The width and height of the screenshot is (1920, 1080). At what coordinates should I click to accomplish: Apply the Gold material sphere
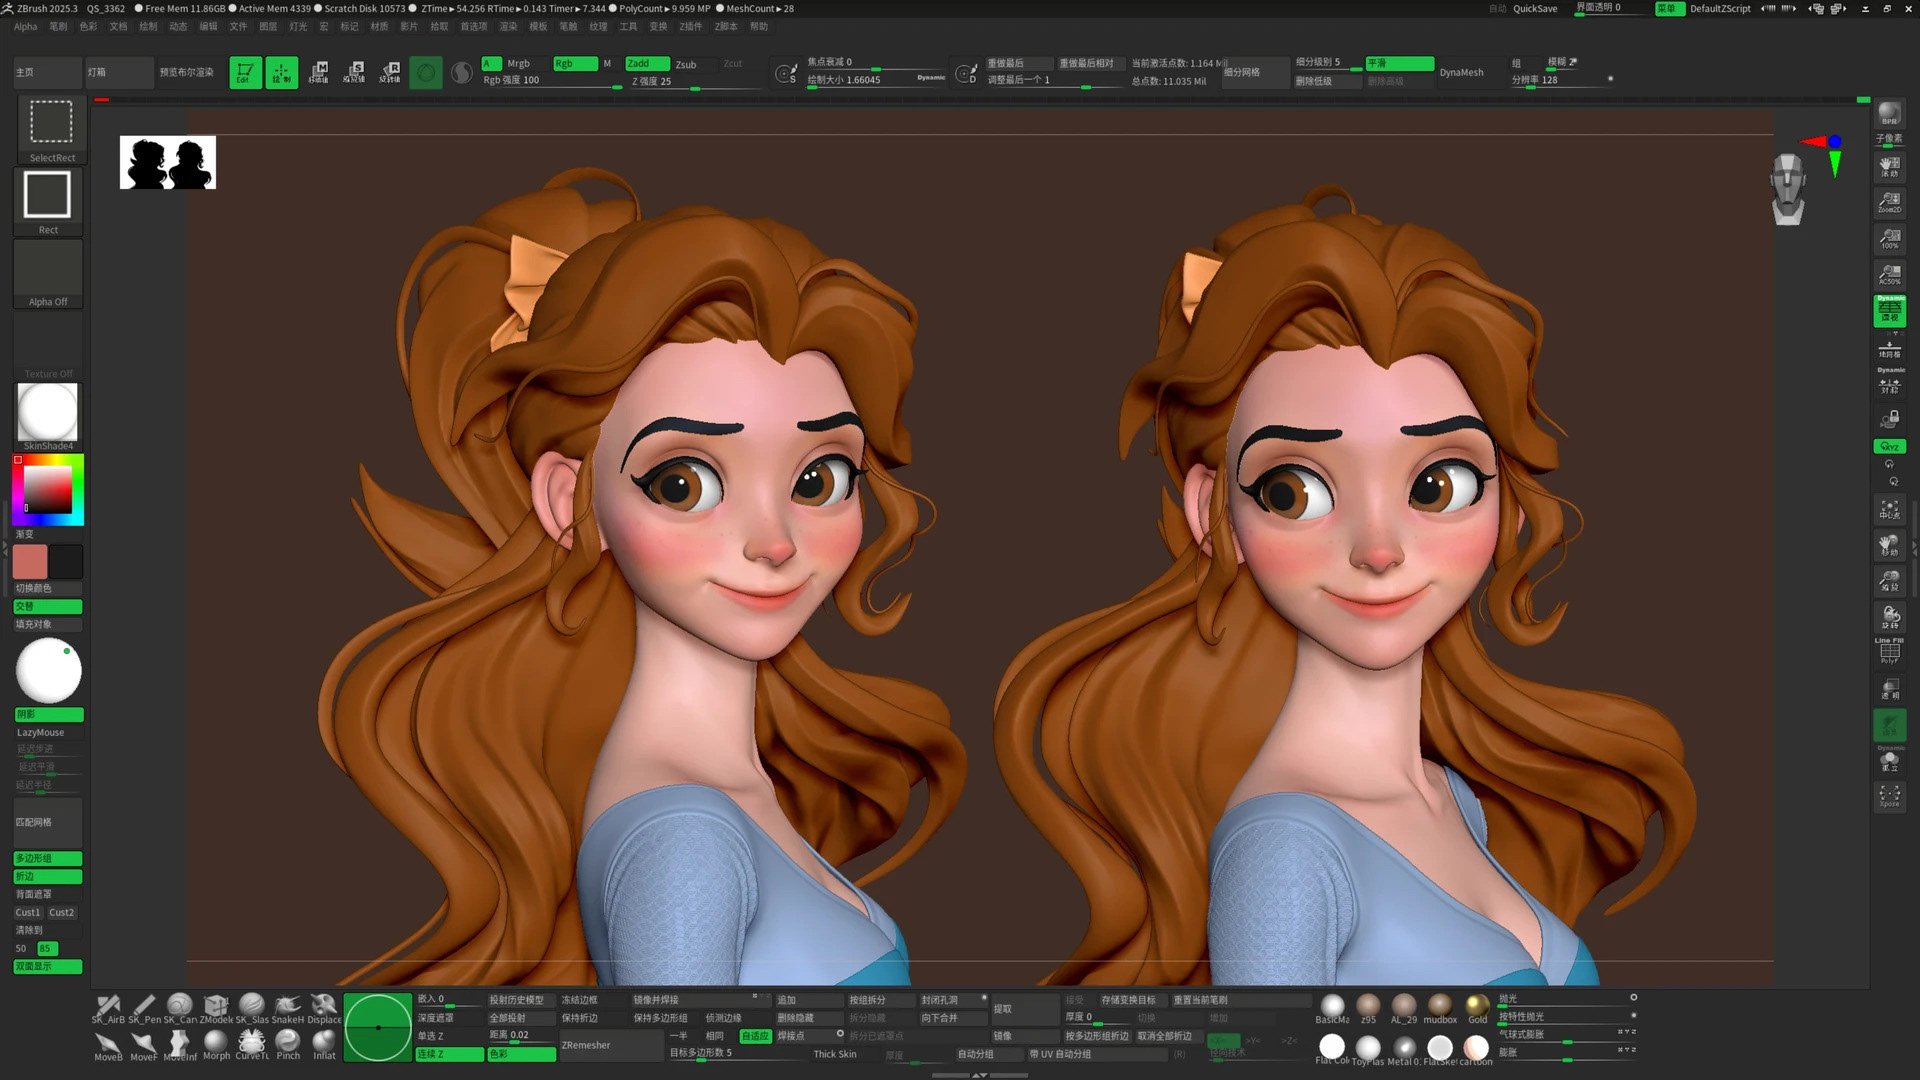click(1477, 1006)
